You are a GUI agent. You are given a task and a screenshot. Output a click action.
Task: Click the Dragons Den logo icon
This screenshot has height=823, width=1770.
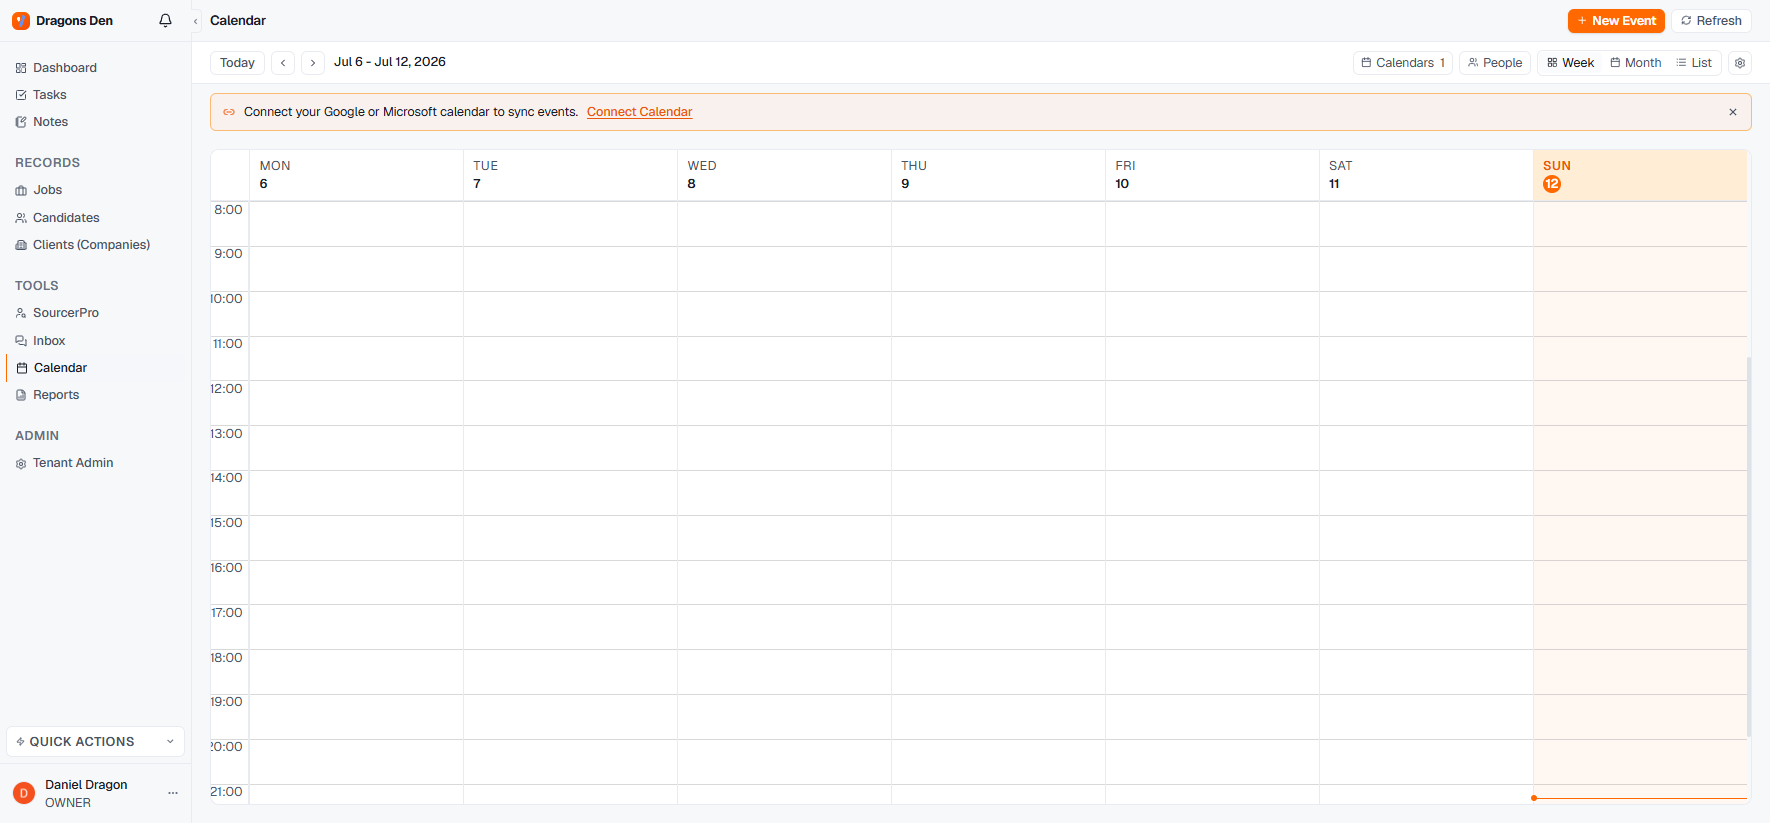21,20
